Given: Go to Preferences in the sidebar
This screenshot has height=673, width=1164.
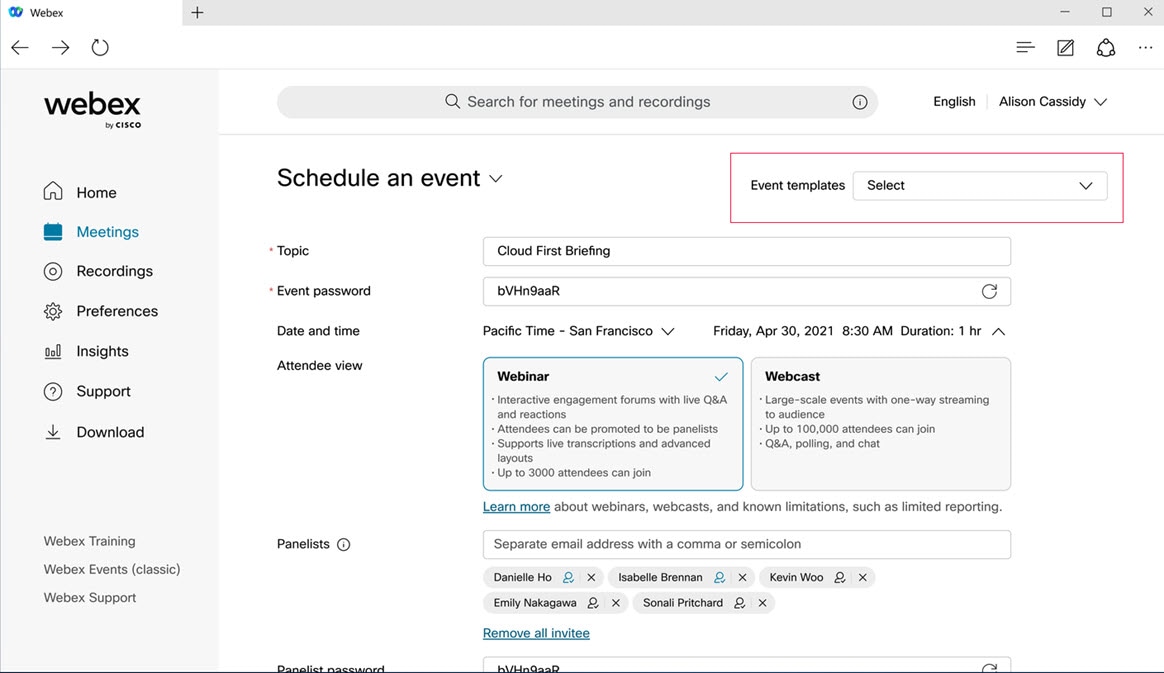Looking at the screenshot, I should tap(116, 311).
